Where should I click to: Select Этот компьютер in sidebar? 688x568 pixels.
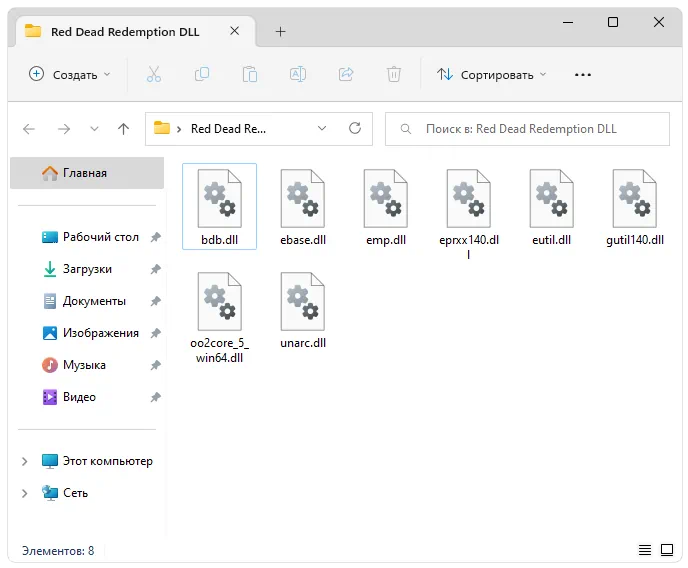click(x=97, y=461)
